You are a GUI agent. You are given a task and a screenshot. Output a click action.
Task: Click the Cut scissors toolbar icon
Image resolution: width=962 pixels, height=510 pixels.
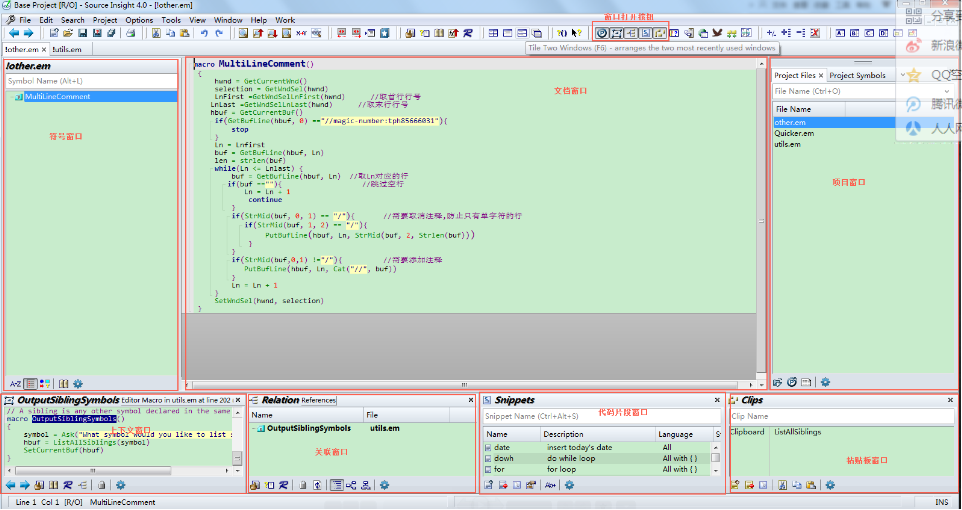[x=156, y=33]
